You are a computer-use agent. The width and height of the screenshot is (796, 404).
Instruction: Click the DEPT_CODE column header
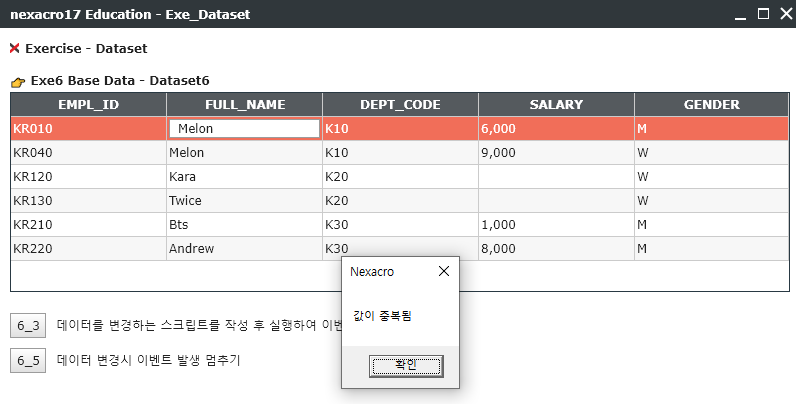click(401, 105)
